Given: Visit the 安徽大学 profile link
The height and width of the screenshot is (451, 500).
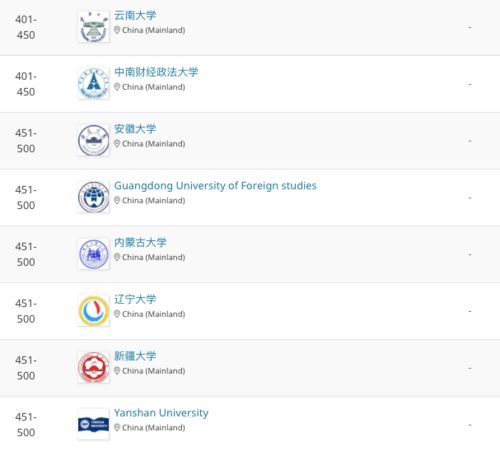Looking at the screenshot, I should click(x=135, y=129).
